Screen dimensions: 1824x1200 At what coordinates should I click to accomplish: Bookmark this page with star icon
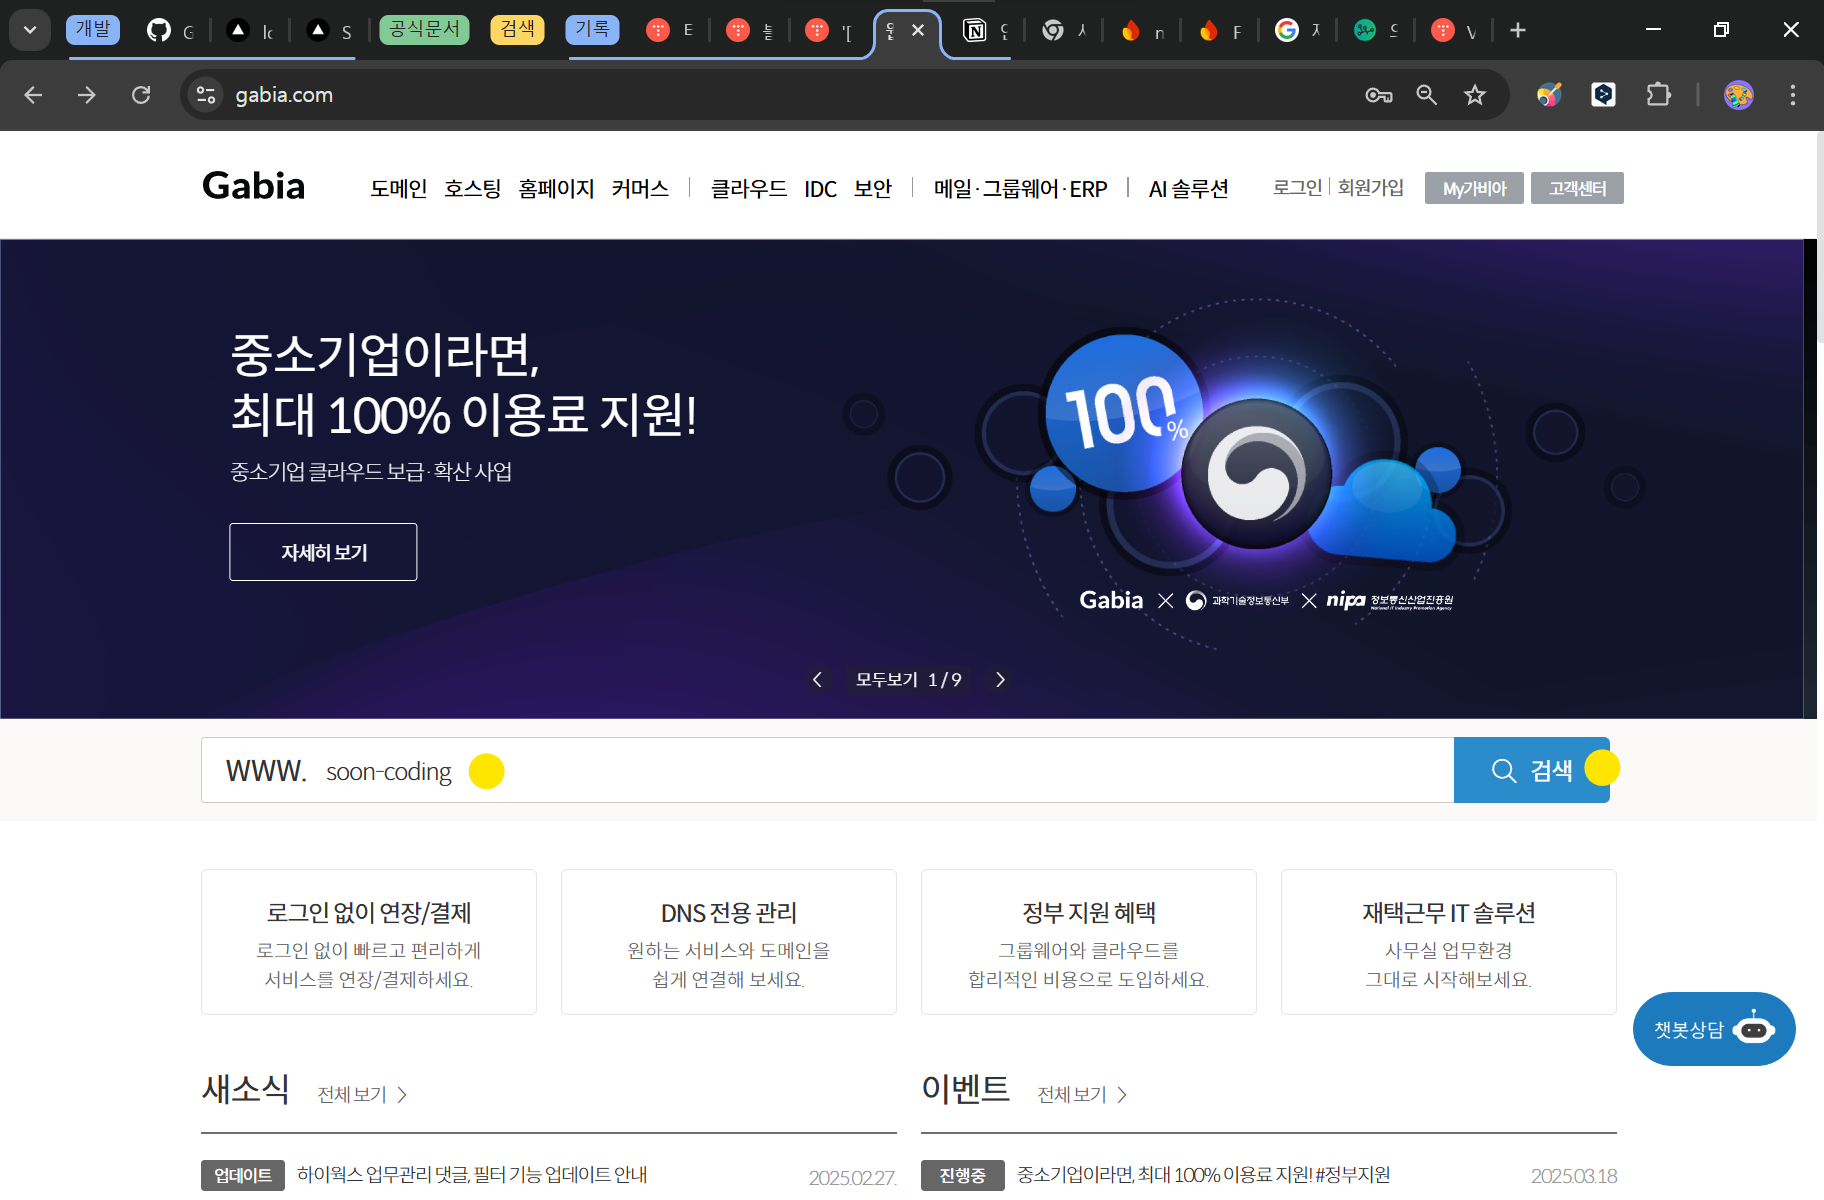(x=1475, y=95)
